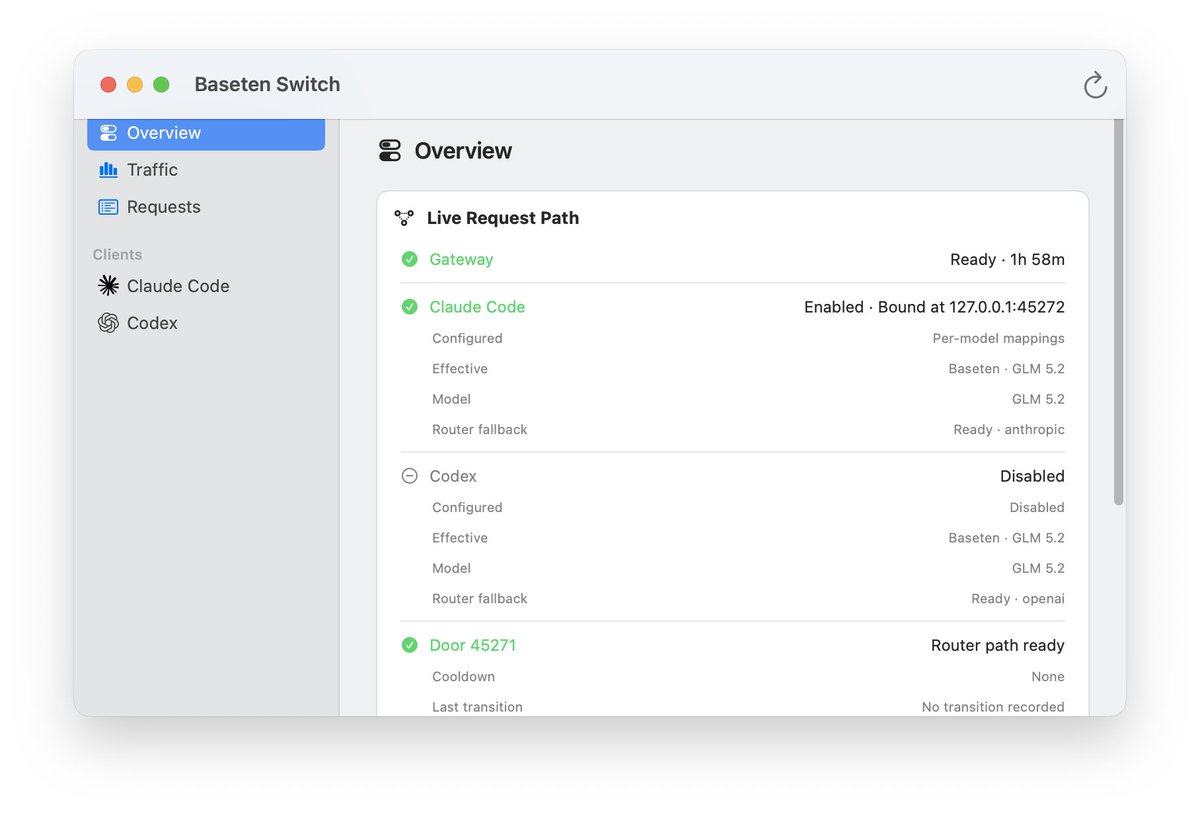
Task: Click the Clients section header
Action: click(117, 254)
